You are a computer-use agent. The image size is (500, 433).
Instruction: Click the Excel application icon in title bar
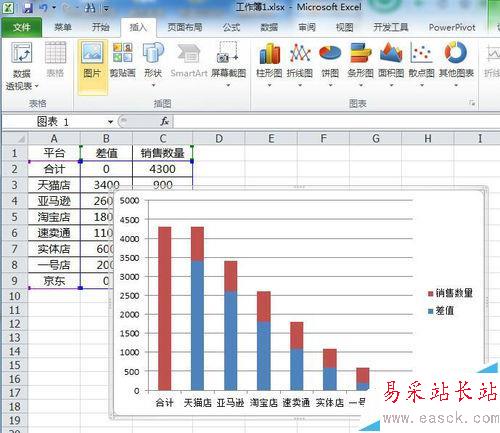8,8
